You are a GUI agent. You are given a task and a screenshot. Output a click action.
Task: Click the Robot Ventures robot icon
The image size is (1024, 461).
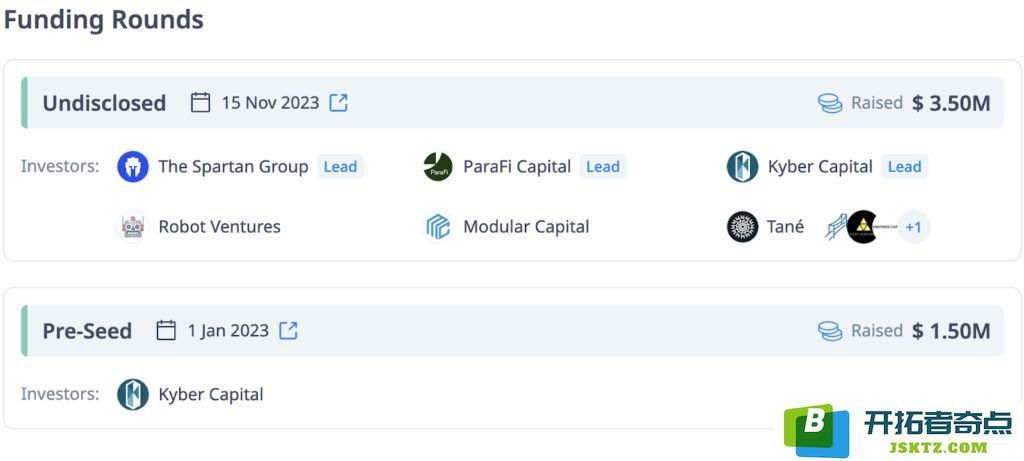(133, 227)
